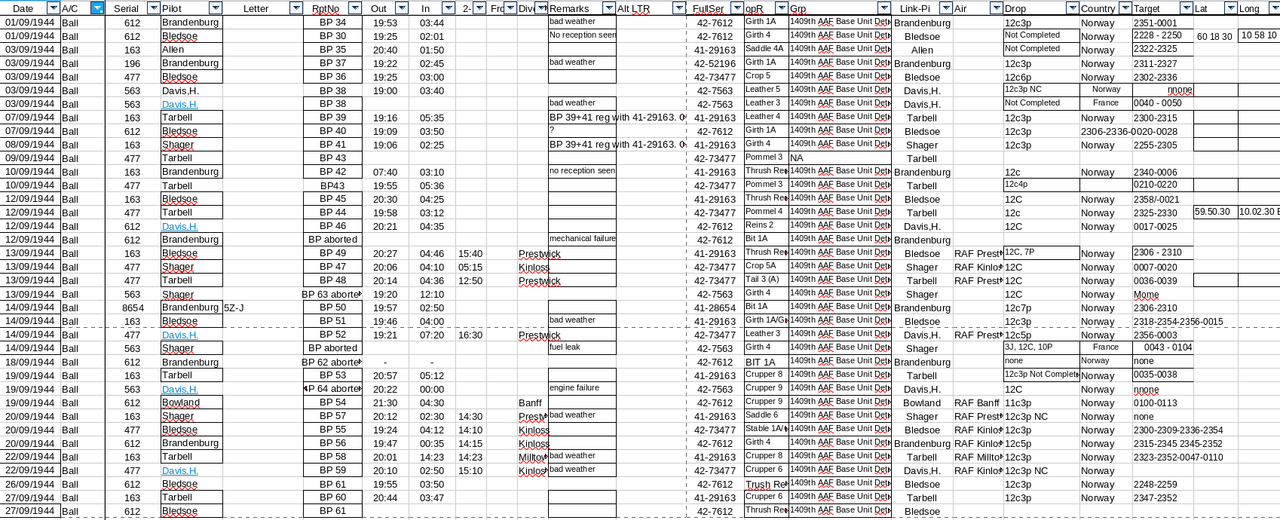Open the FullSer column filter dropdown
The height and width of the screenshot is (520, 1280).
[x=737, y=8]
